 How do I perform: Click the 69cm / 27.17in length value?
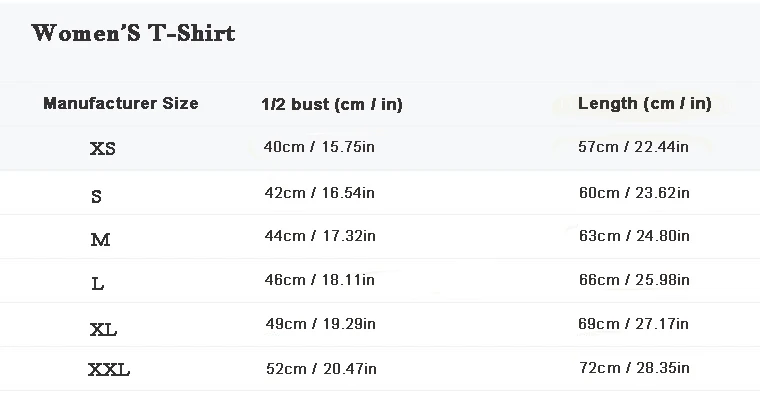click(x=633, y=325)
